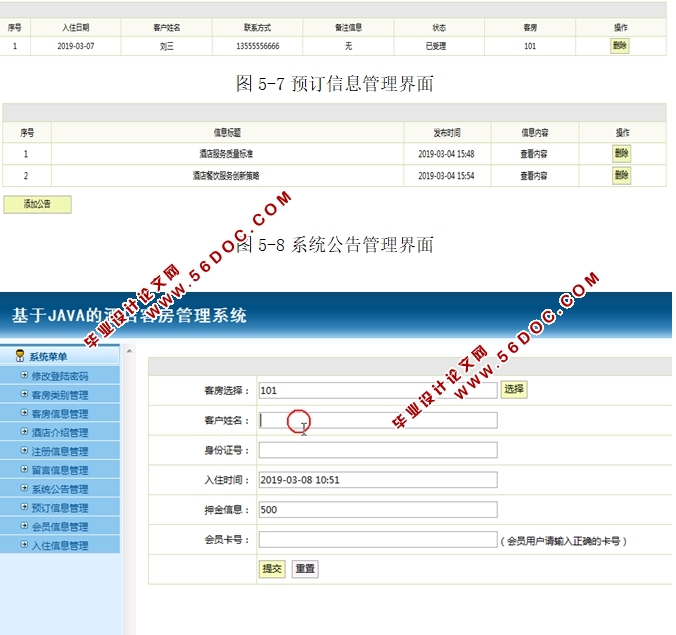Open 修改登陆密码 menu item

[x=60, y=376]
